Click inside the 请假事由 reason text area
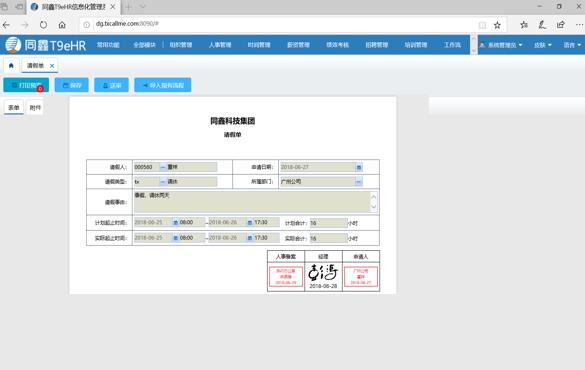This screenshot has height=370, width=585. point(252,202)
